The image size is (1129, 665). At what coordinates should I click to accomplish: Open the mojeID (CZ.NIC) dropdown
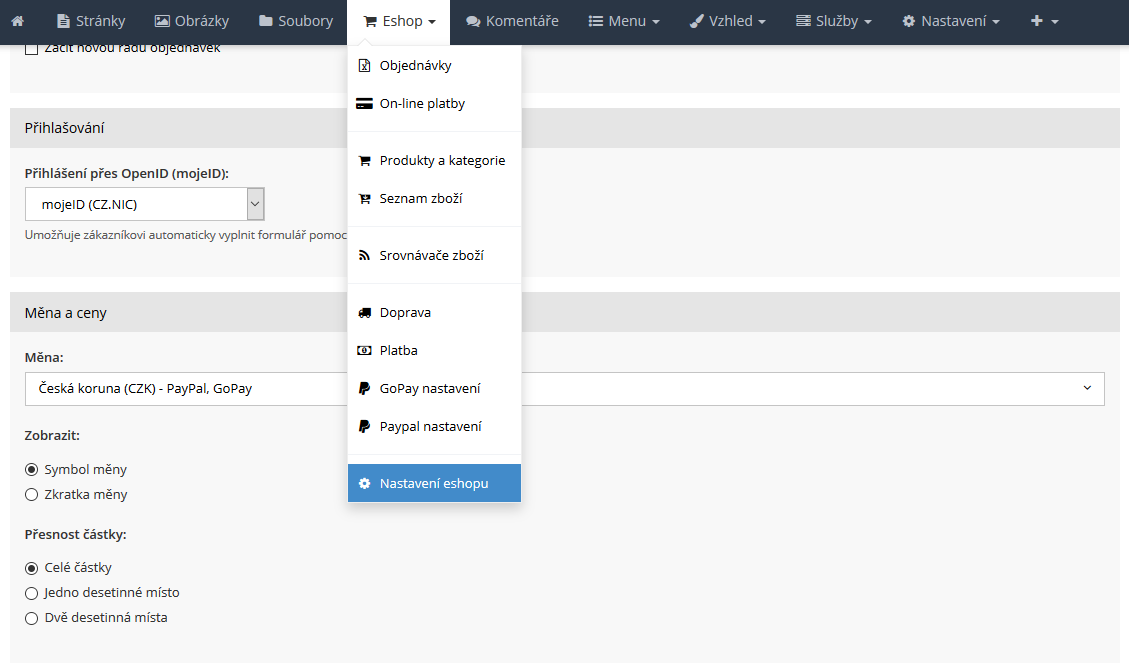tap(144, 205)
